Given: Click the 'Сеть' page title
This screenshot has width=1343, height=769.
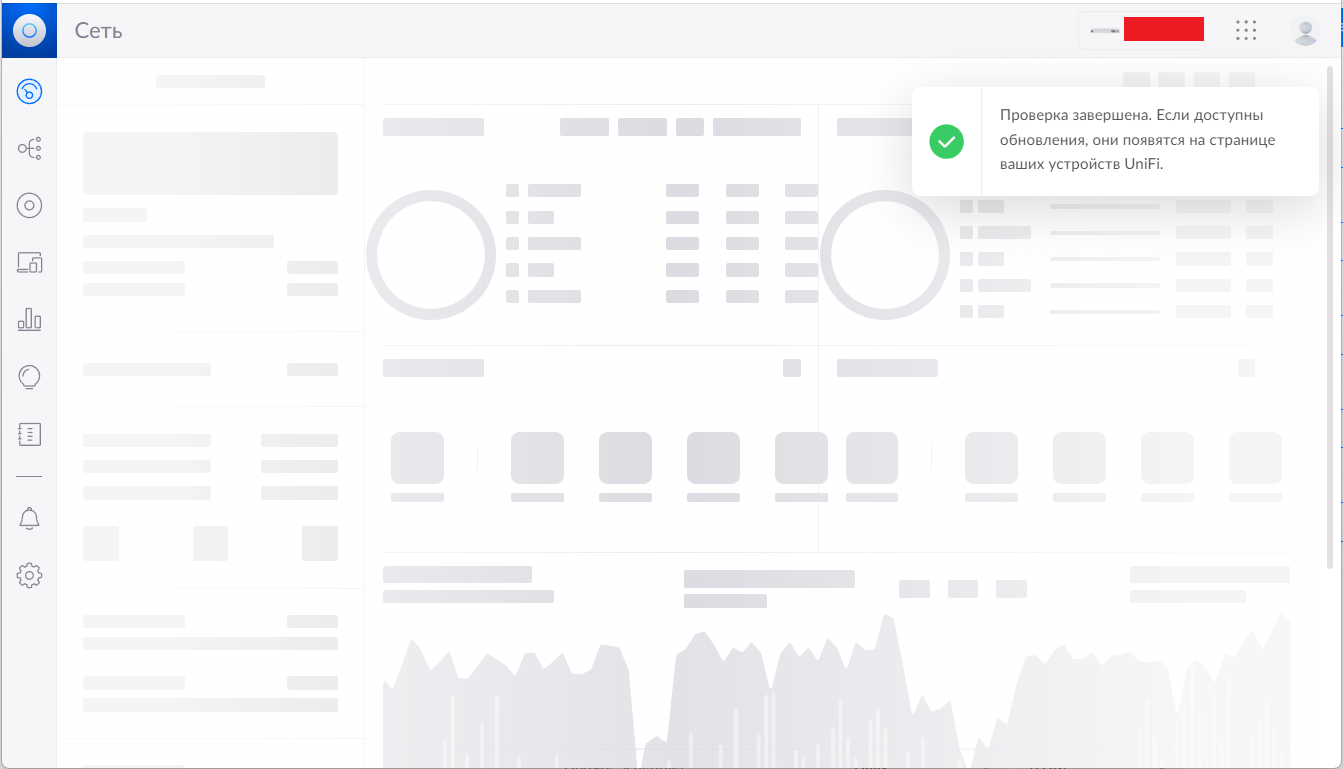Looking at the screenshot, I should tap(98, 31).
